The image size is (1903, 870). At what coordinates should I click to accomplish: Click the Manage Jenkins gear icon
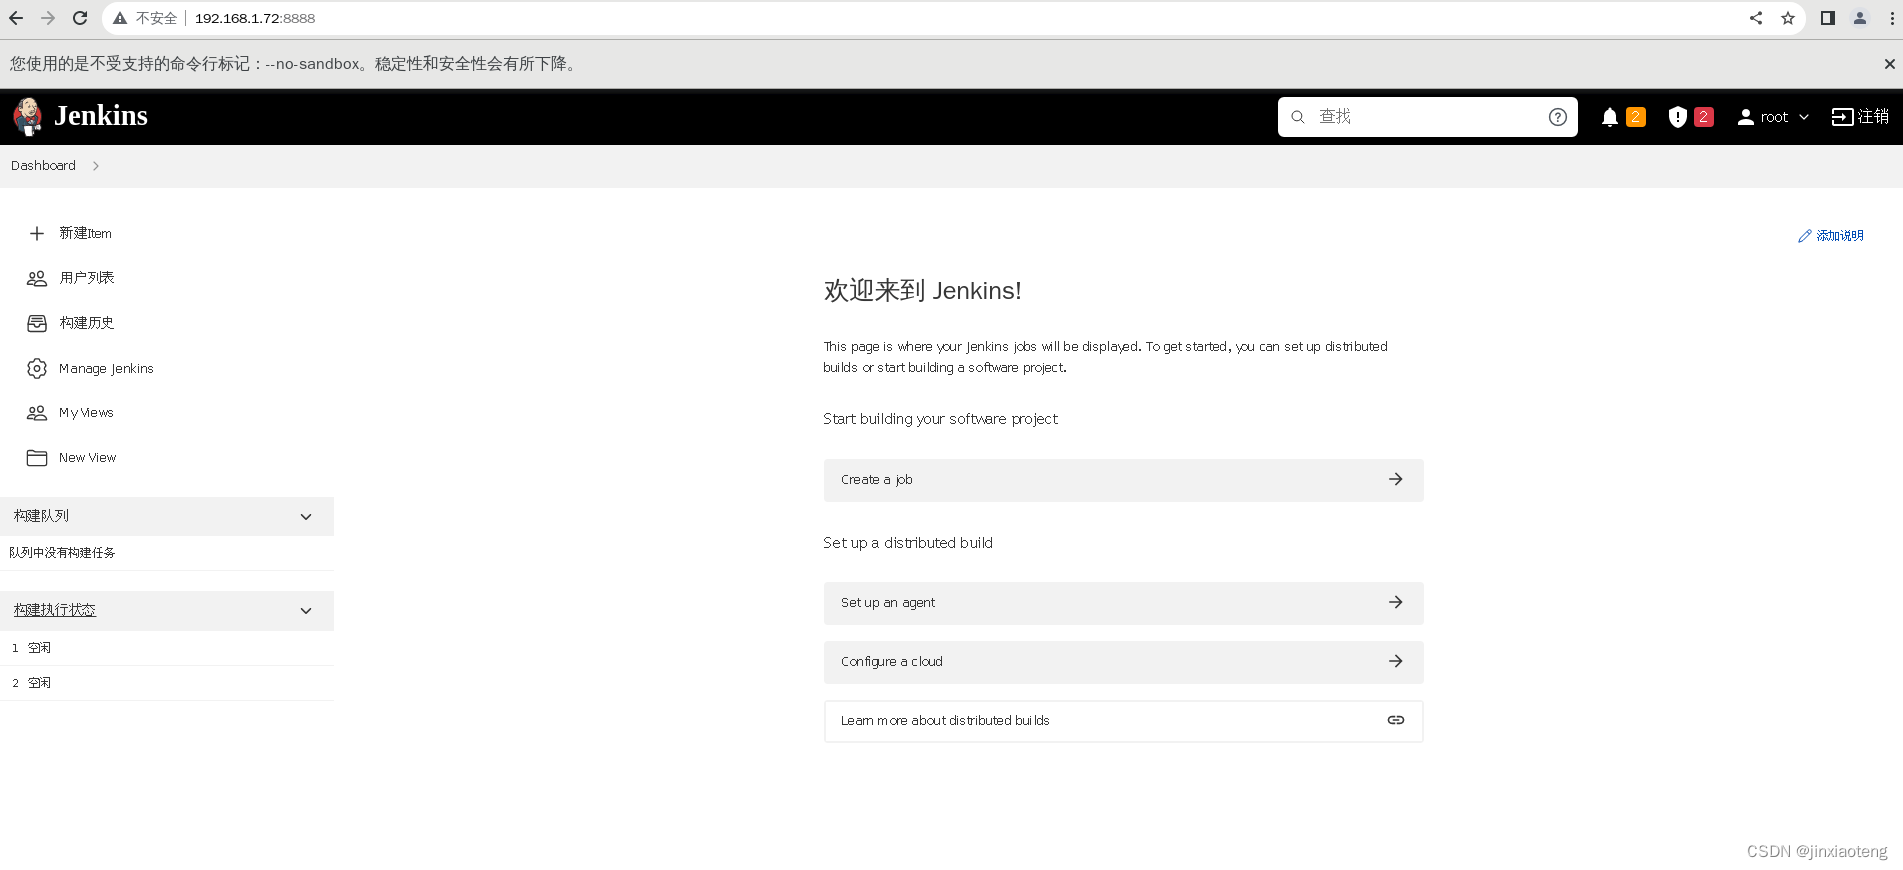(x=37, y=368)
